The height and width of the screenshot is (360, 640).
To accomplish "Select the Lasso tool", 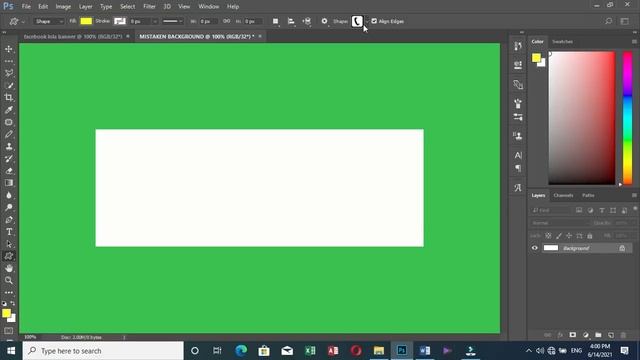I will (9, 73).
